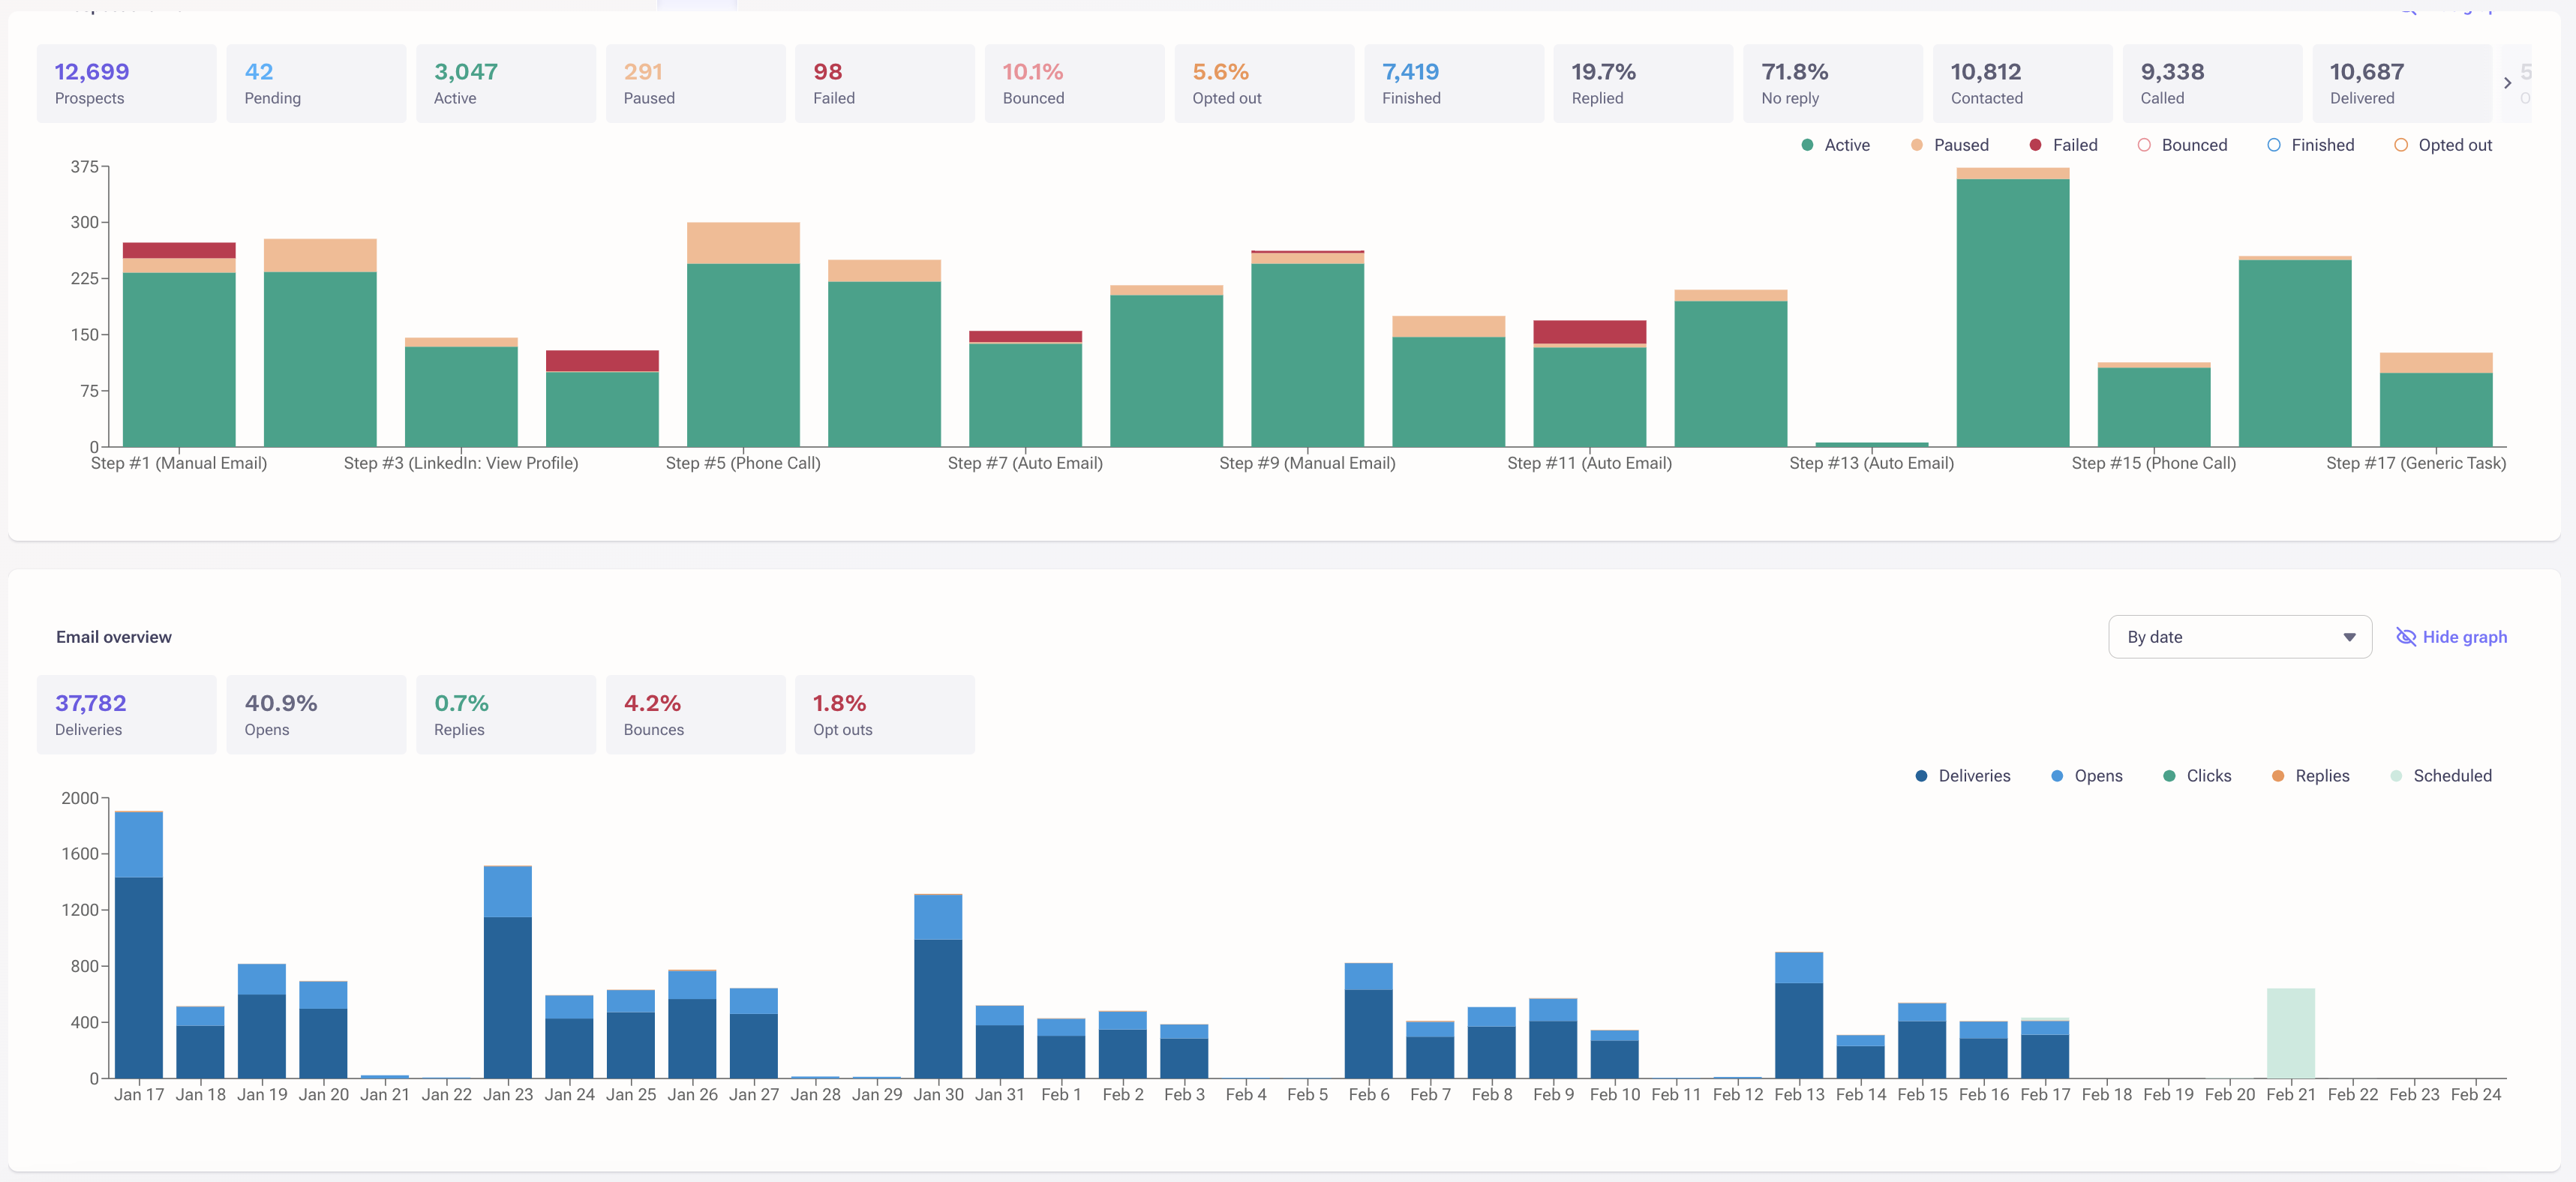2576x1182 pixels.
Task: Enable Bounced series legend circle
Action: tap(2144, 145)
